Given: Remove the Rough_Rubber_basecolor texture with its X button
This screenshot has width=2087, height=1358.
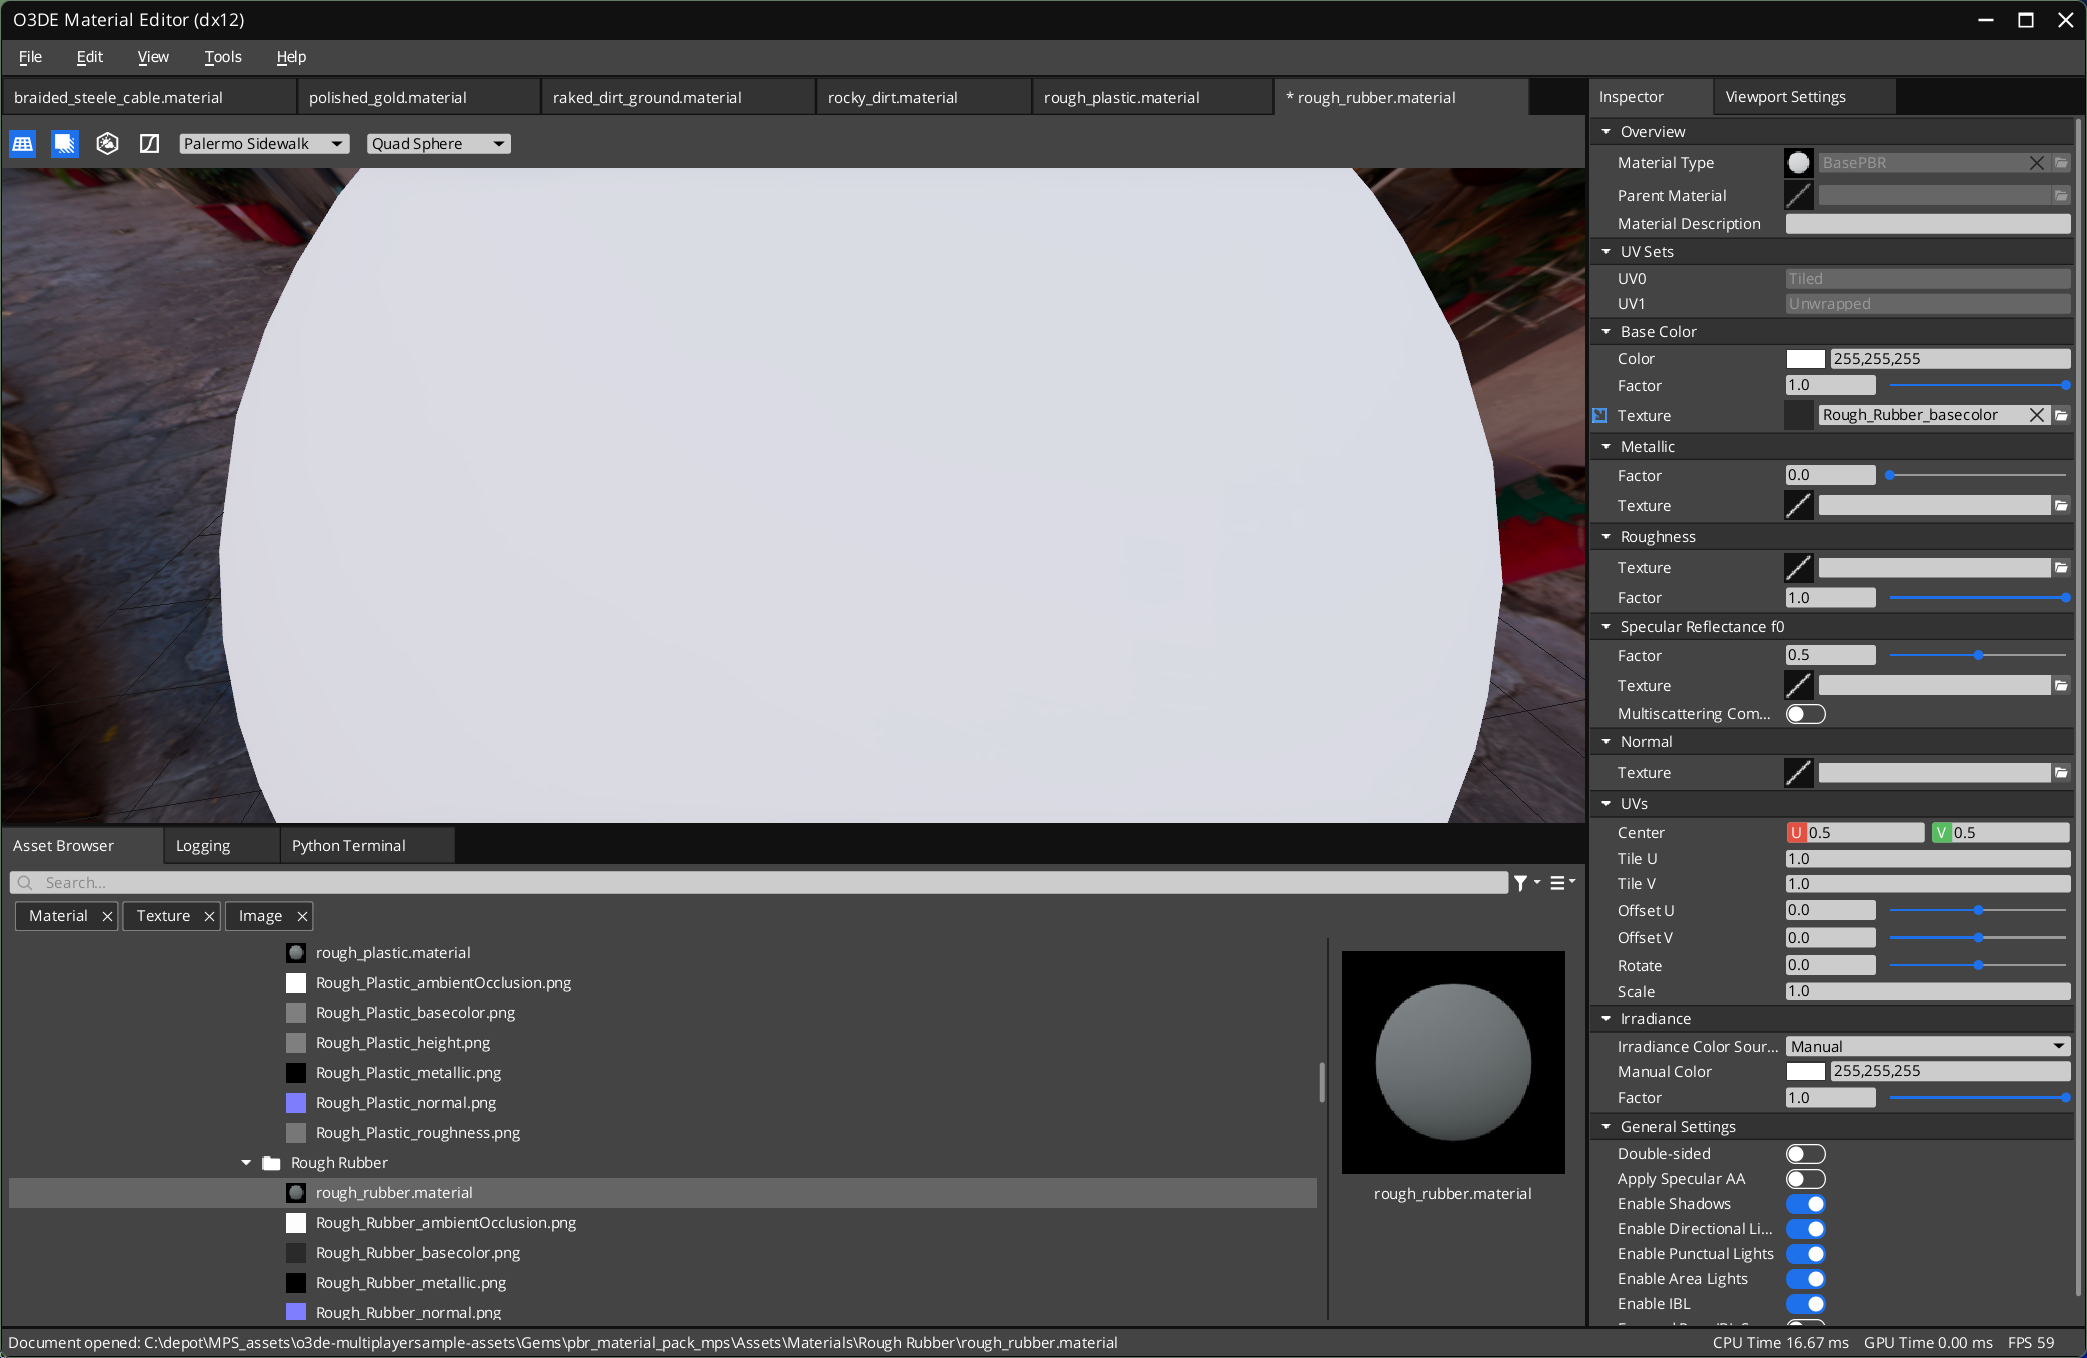Looking at the screenshot, I should pos(2037,415).
